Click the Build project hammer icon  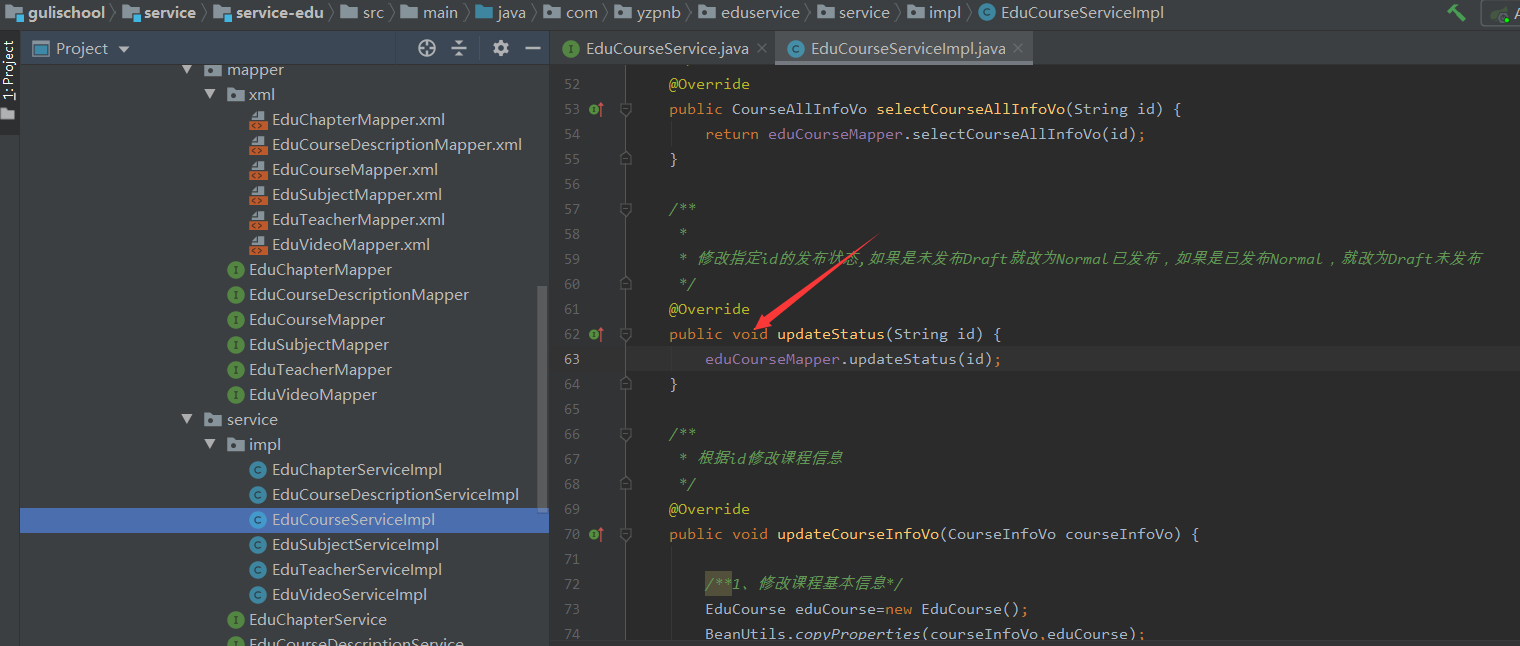(x=1456, y=12)
